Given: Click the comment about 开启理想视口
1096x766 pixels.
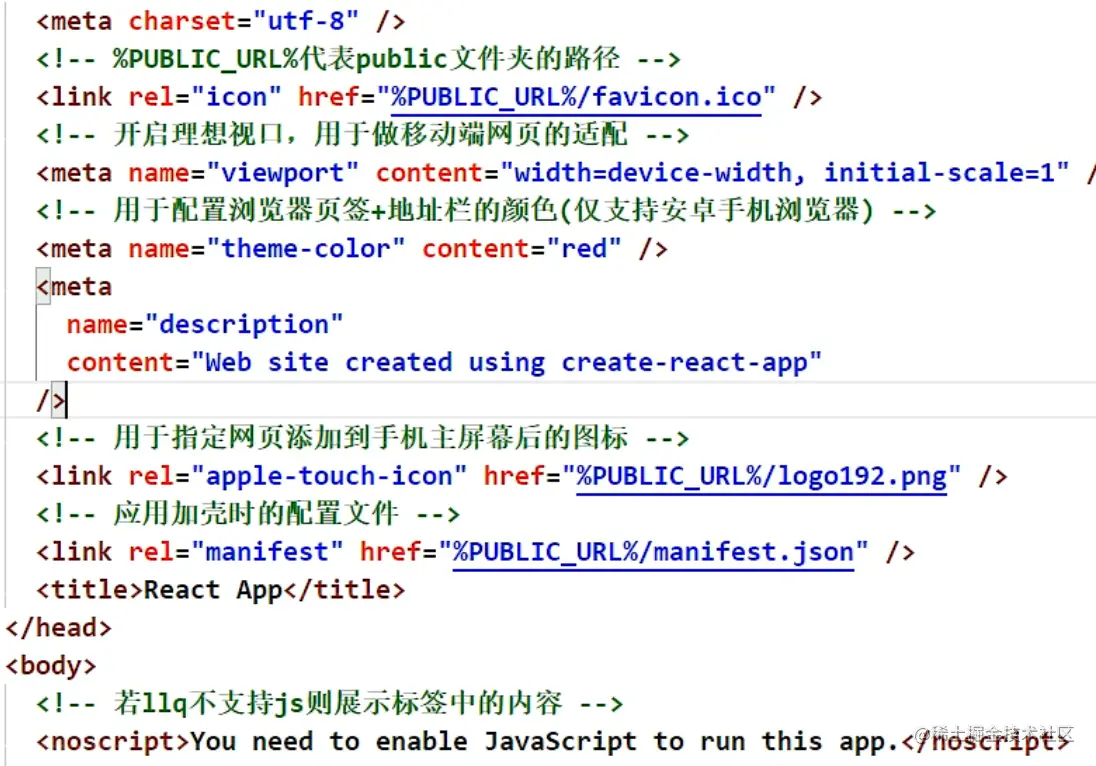Looking at the screenshot, I should coord(362,134).
